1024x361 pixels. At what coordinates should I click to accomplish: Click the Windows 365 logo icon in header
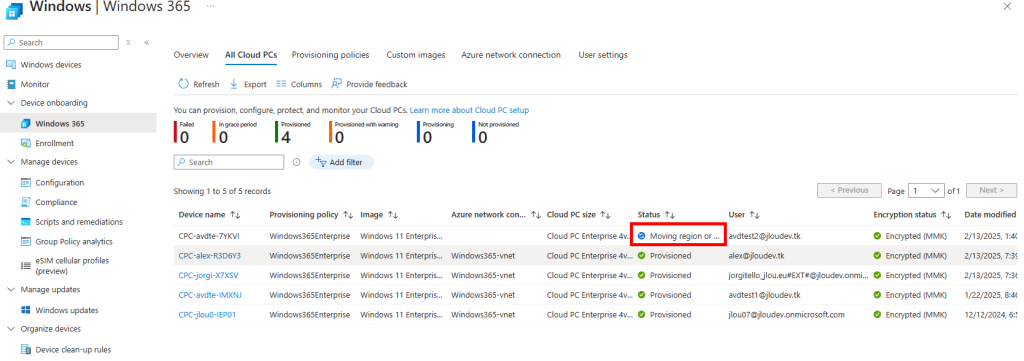[x=14, y=10]
